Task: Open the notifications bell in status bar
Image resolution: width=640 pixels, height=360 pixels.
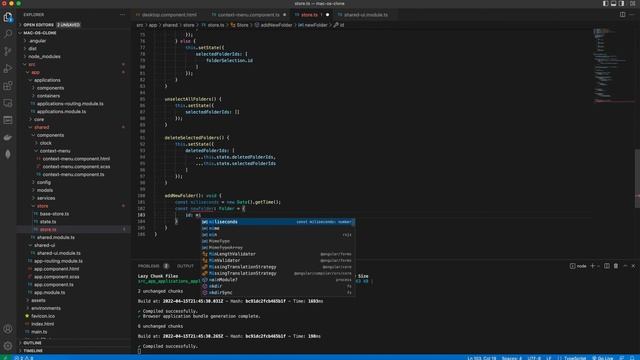Action: pos(632,358)
